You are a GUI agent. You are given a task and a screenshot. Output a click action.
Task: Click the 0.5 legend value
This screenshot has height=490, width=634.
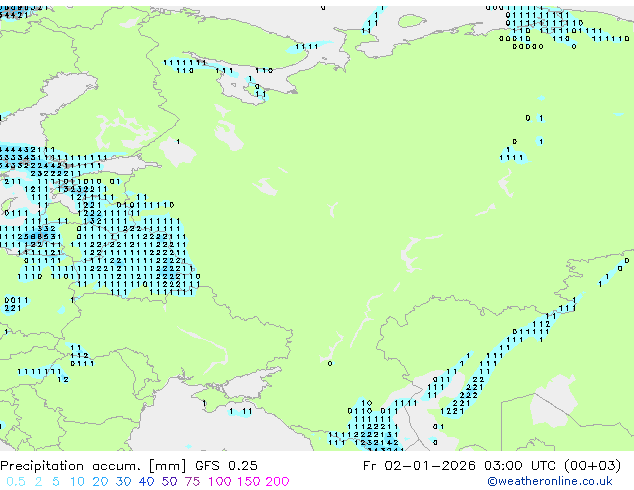tap(16, 482)
